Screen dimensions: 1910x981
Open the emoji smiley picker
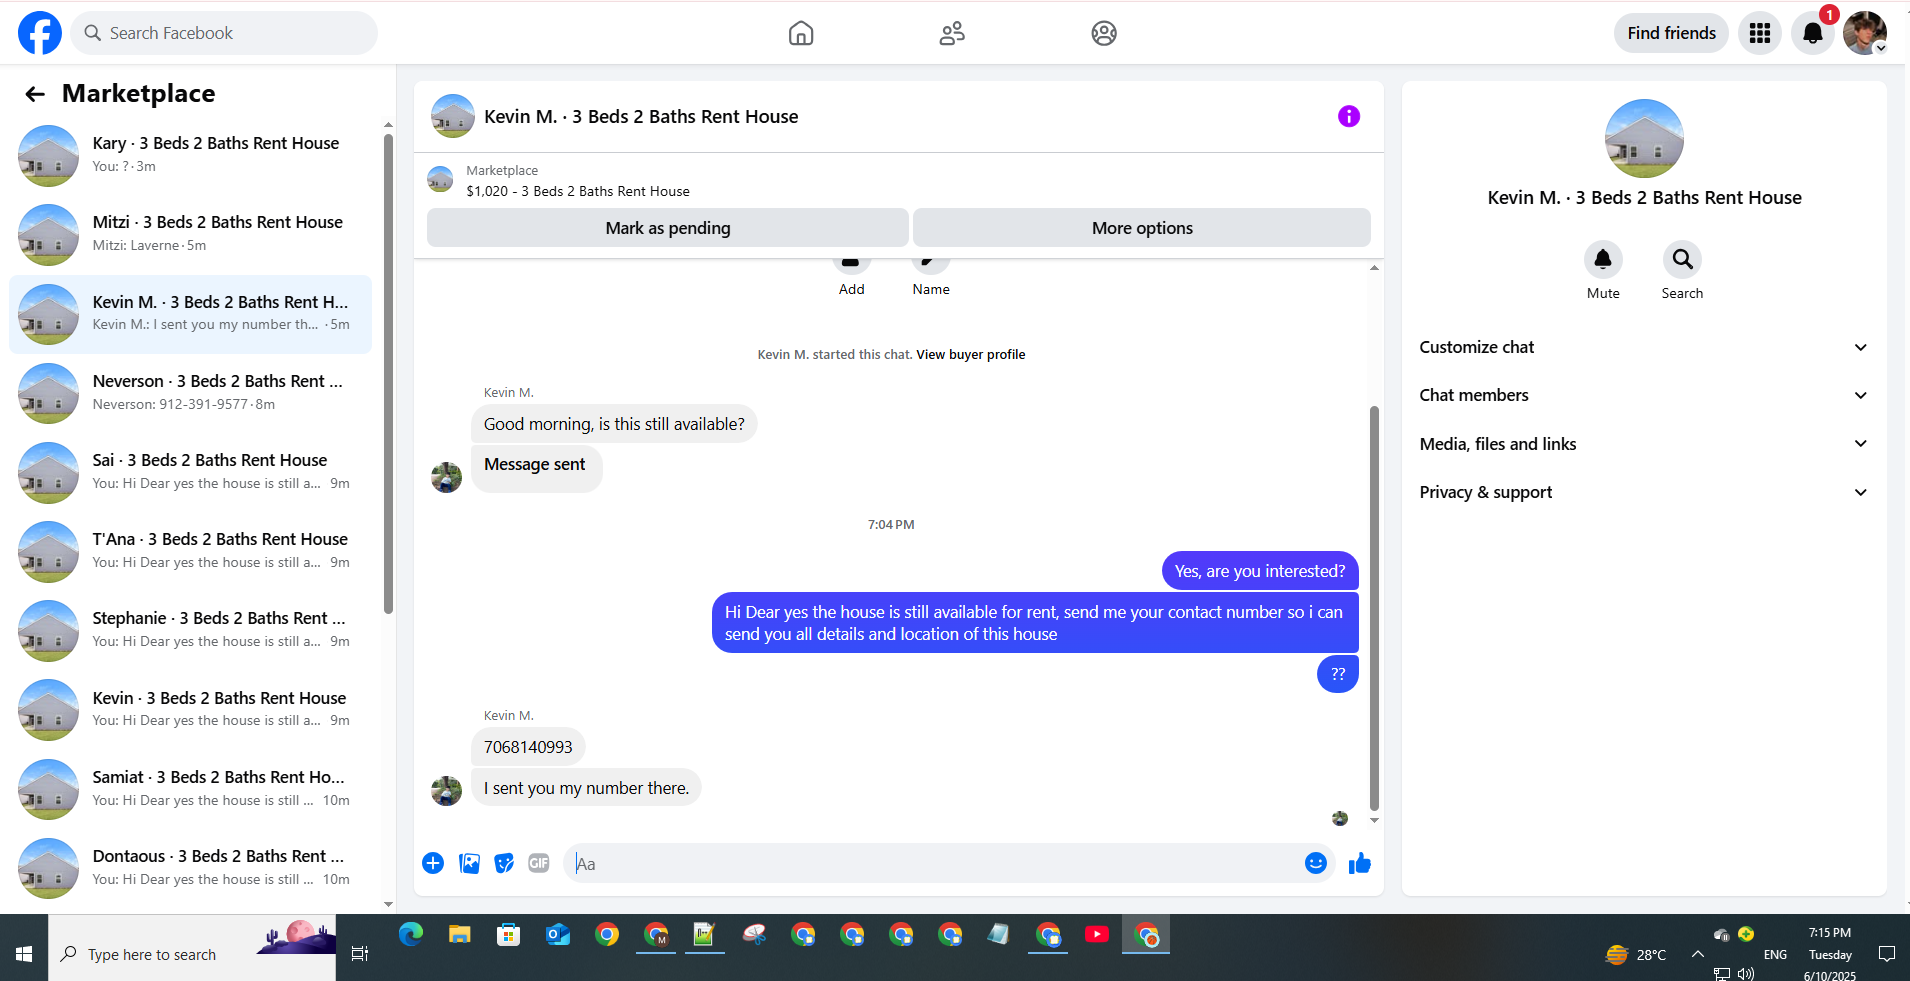1316,863
